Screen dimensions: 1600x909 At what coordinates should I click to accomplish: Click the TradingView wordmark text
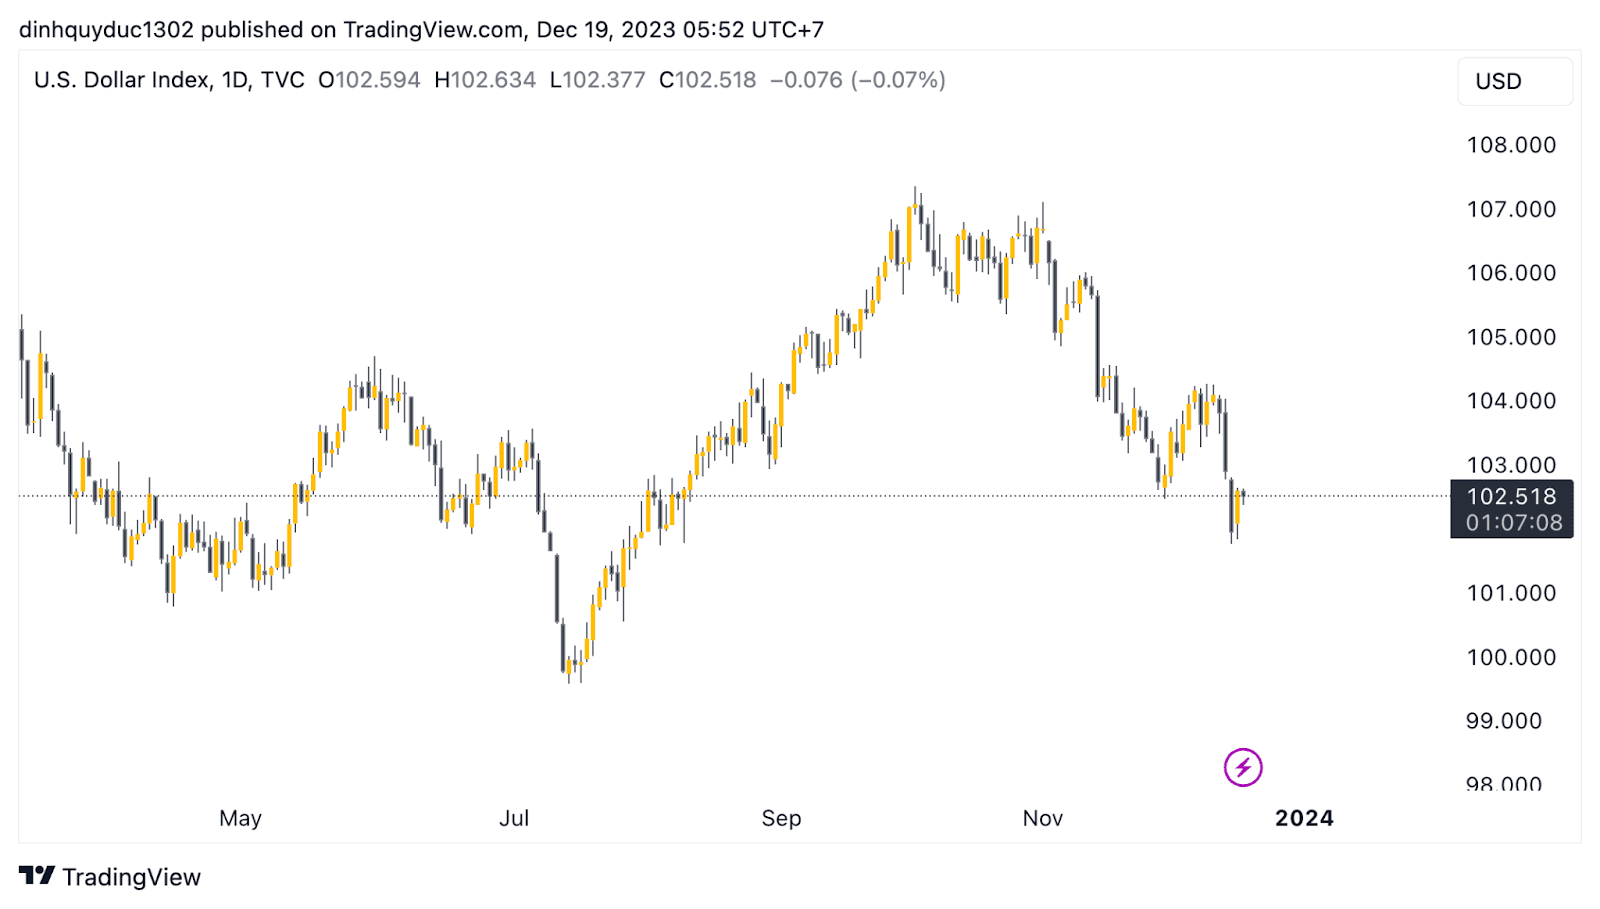131,877
